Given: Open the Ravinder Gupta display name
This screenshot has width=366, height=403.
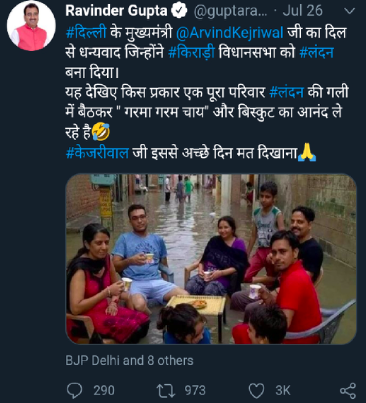Looking at the screenshot, I should click(116, 11).
